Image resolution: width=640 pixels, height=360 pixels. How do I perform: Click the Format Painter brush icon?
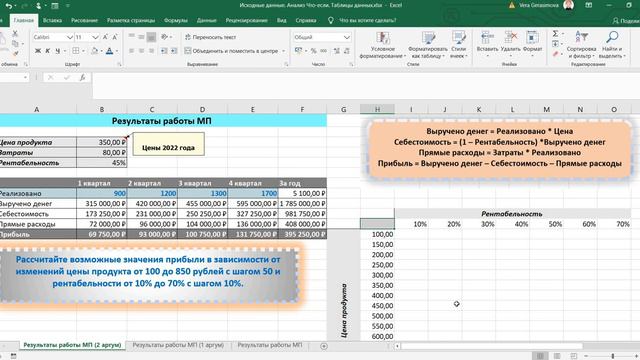(x=15, y=53)
